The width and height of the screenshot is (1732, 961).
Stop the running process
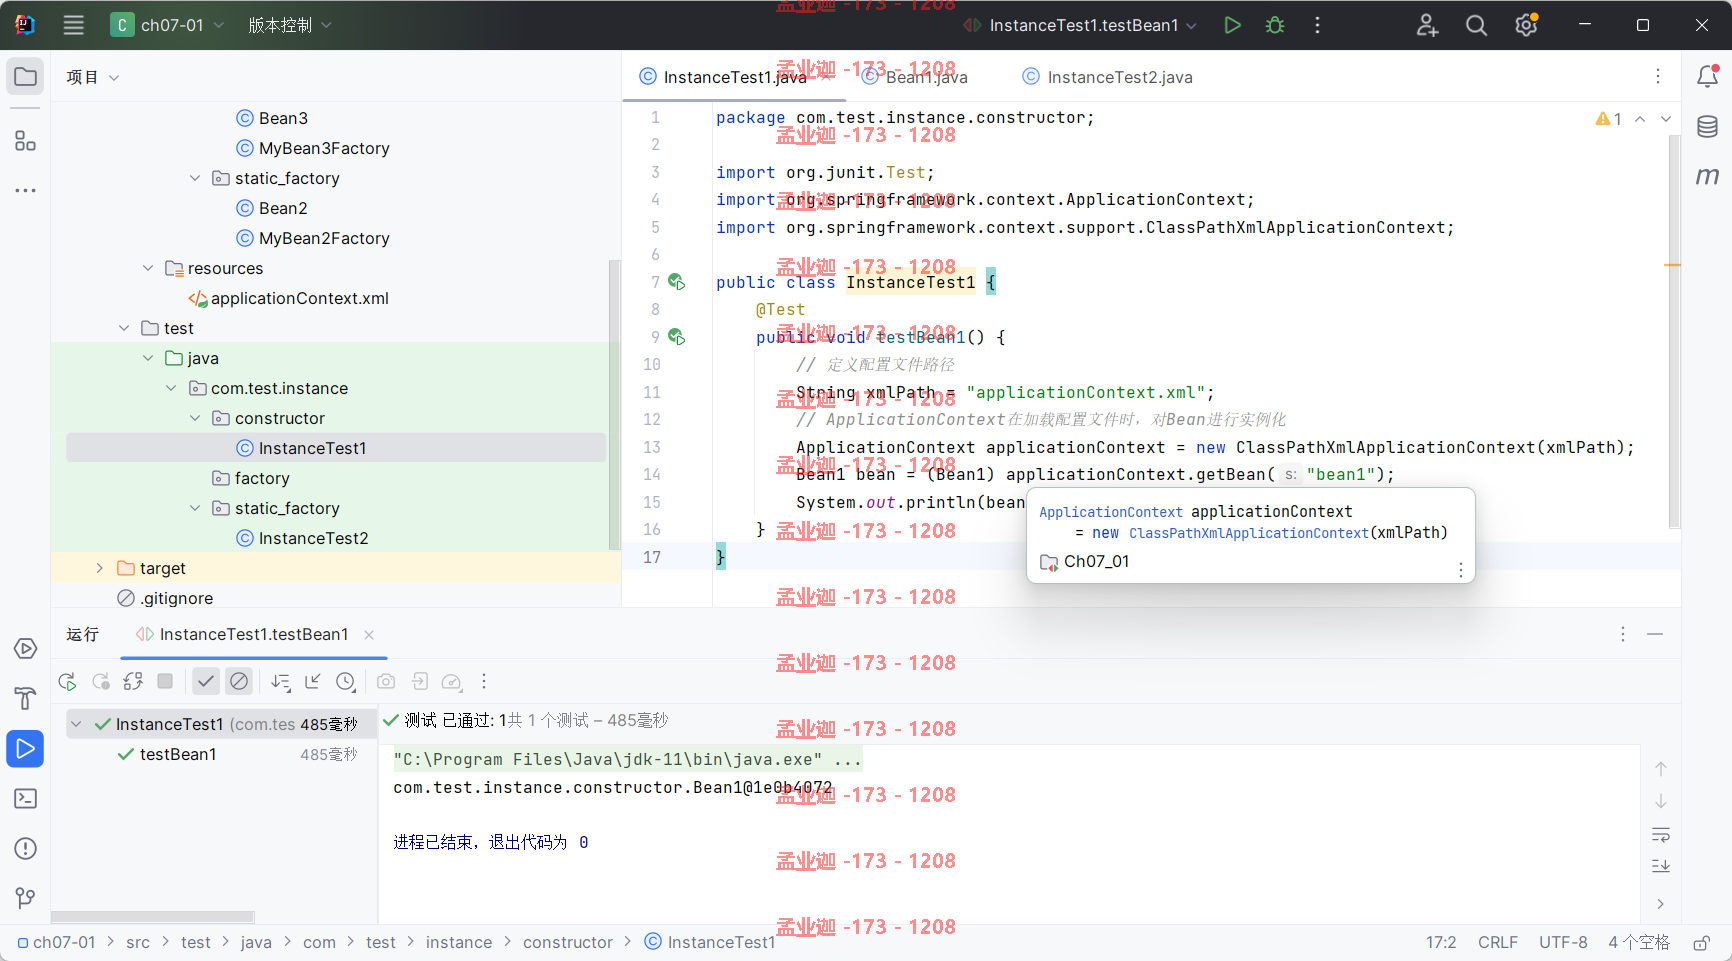[x=165, y=681]
